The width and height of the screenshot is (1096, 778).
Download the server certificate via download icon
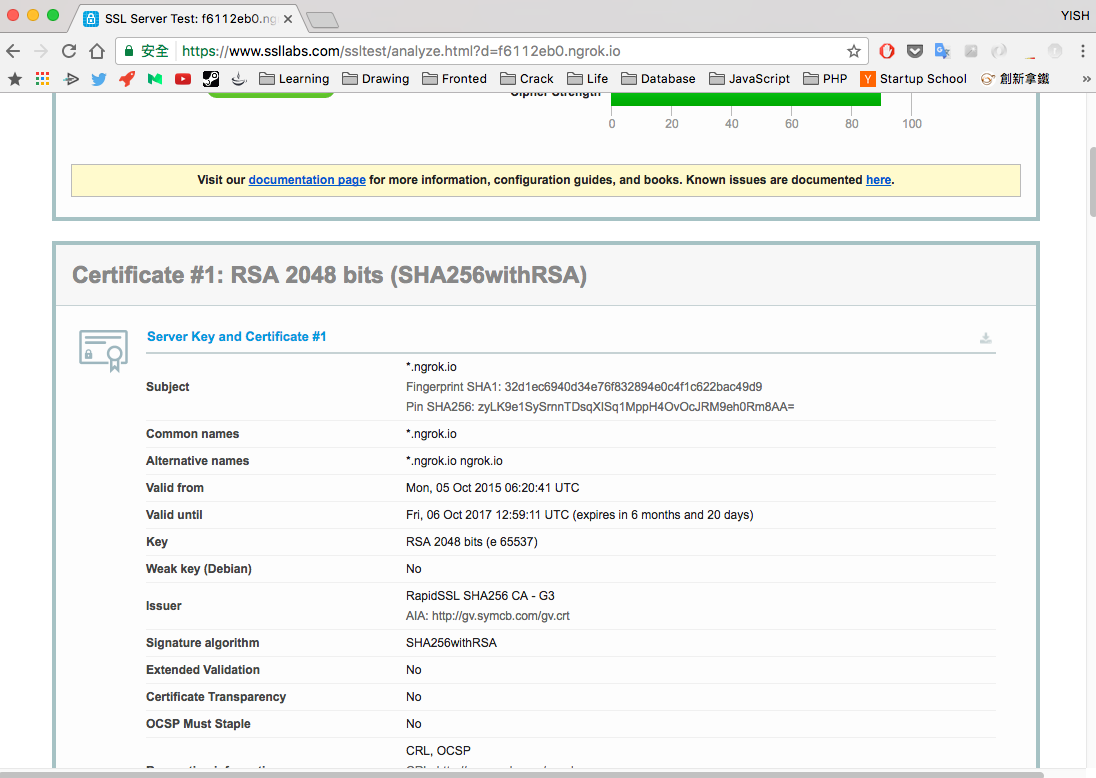[x=986, y=338]
